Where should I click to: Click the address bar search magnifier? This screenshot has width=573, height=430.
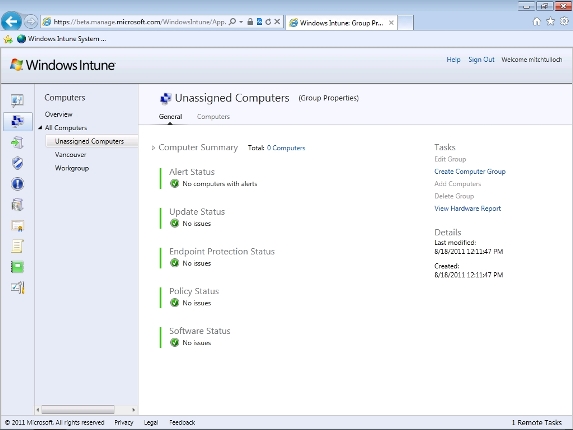[232, 22]
